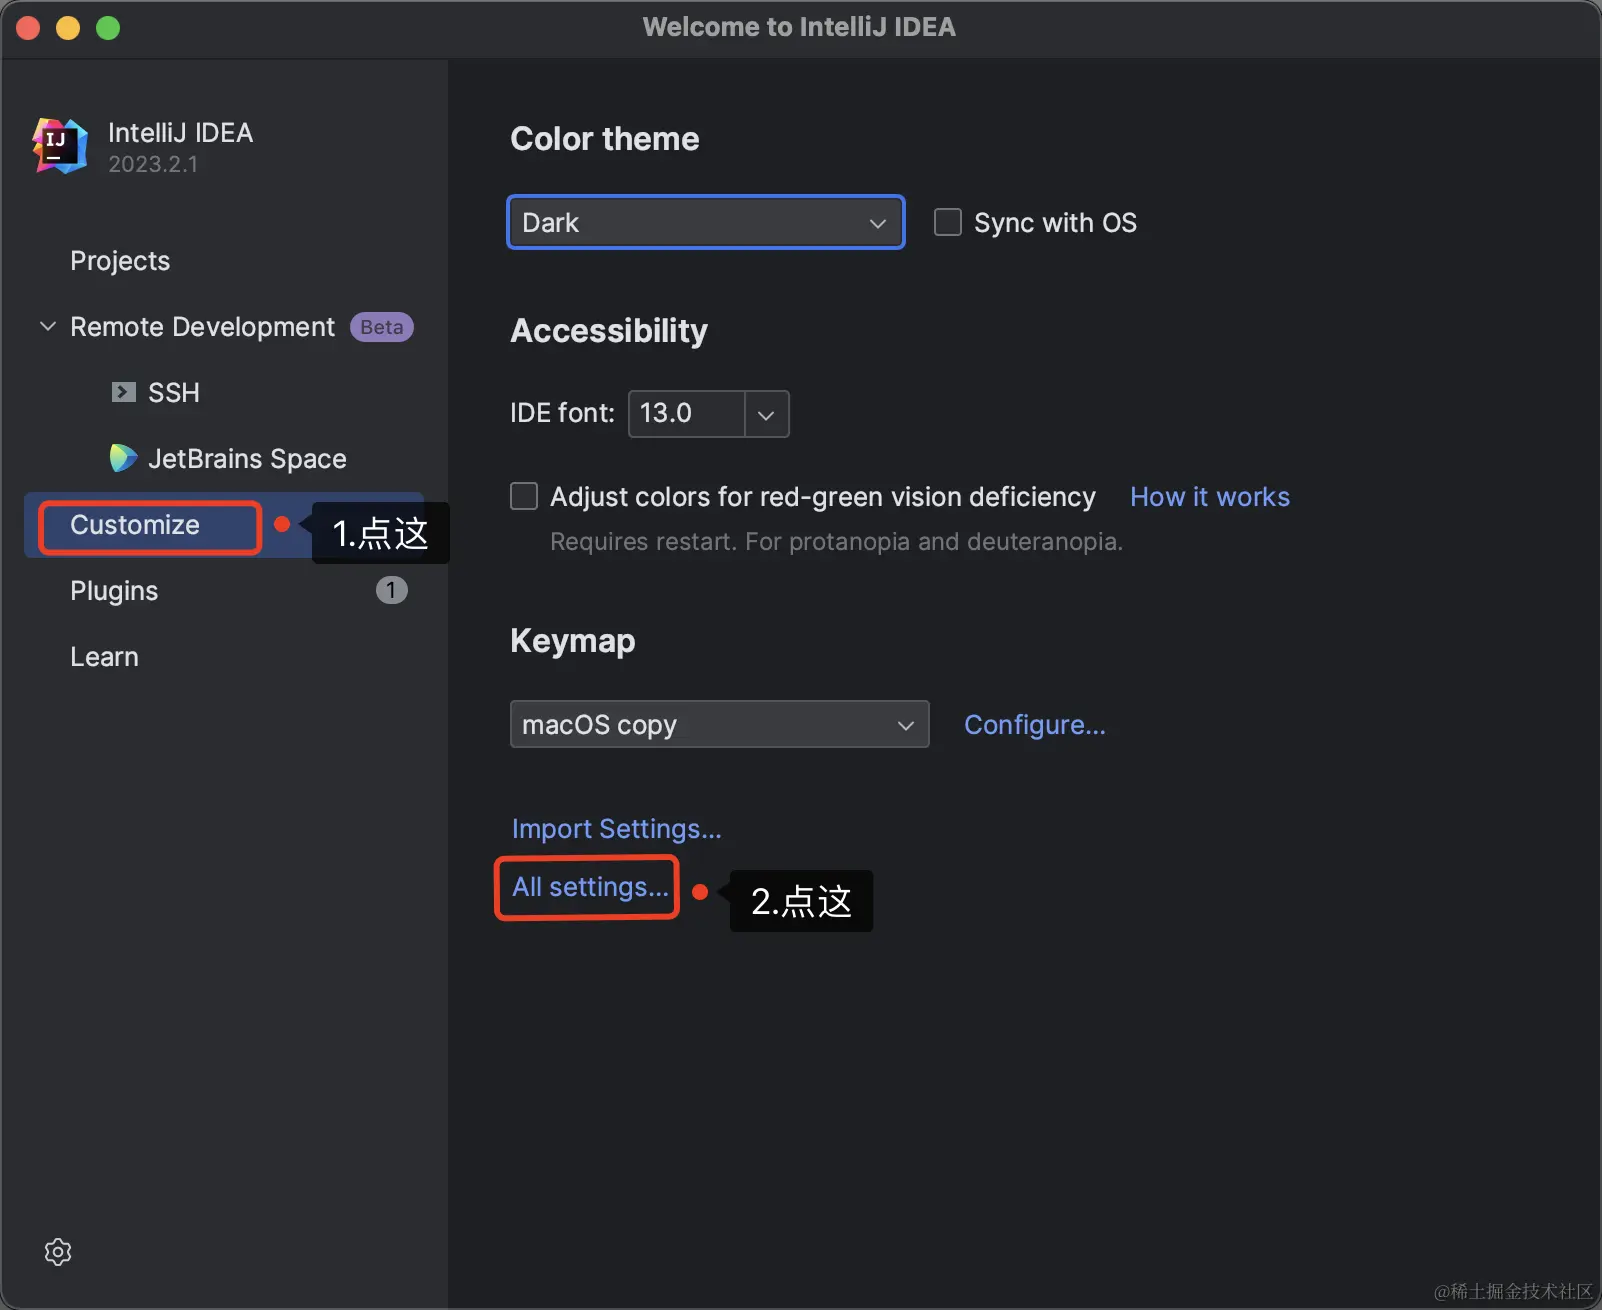This screenshot has height=1310, width=1602.
Task: Open the Color theme dropdown showing Dark
Action: [x=706, y=222]
